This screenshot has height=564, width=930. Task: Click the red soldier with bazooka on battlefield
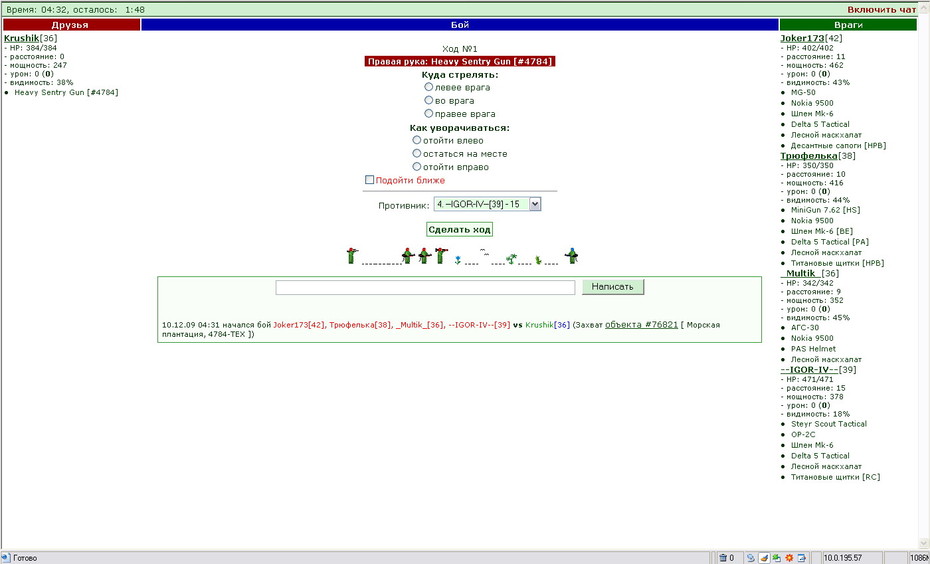point(441,256)
